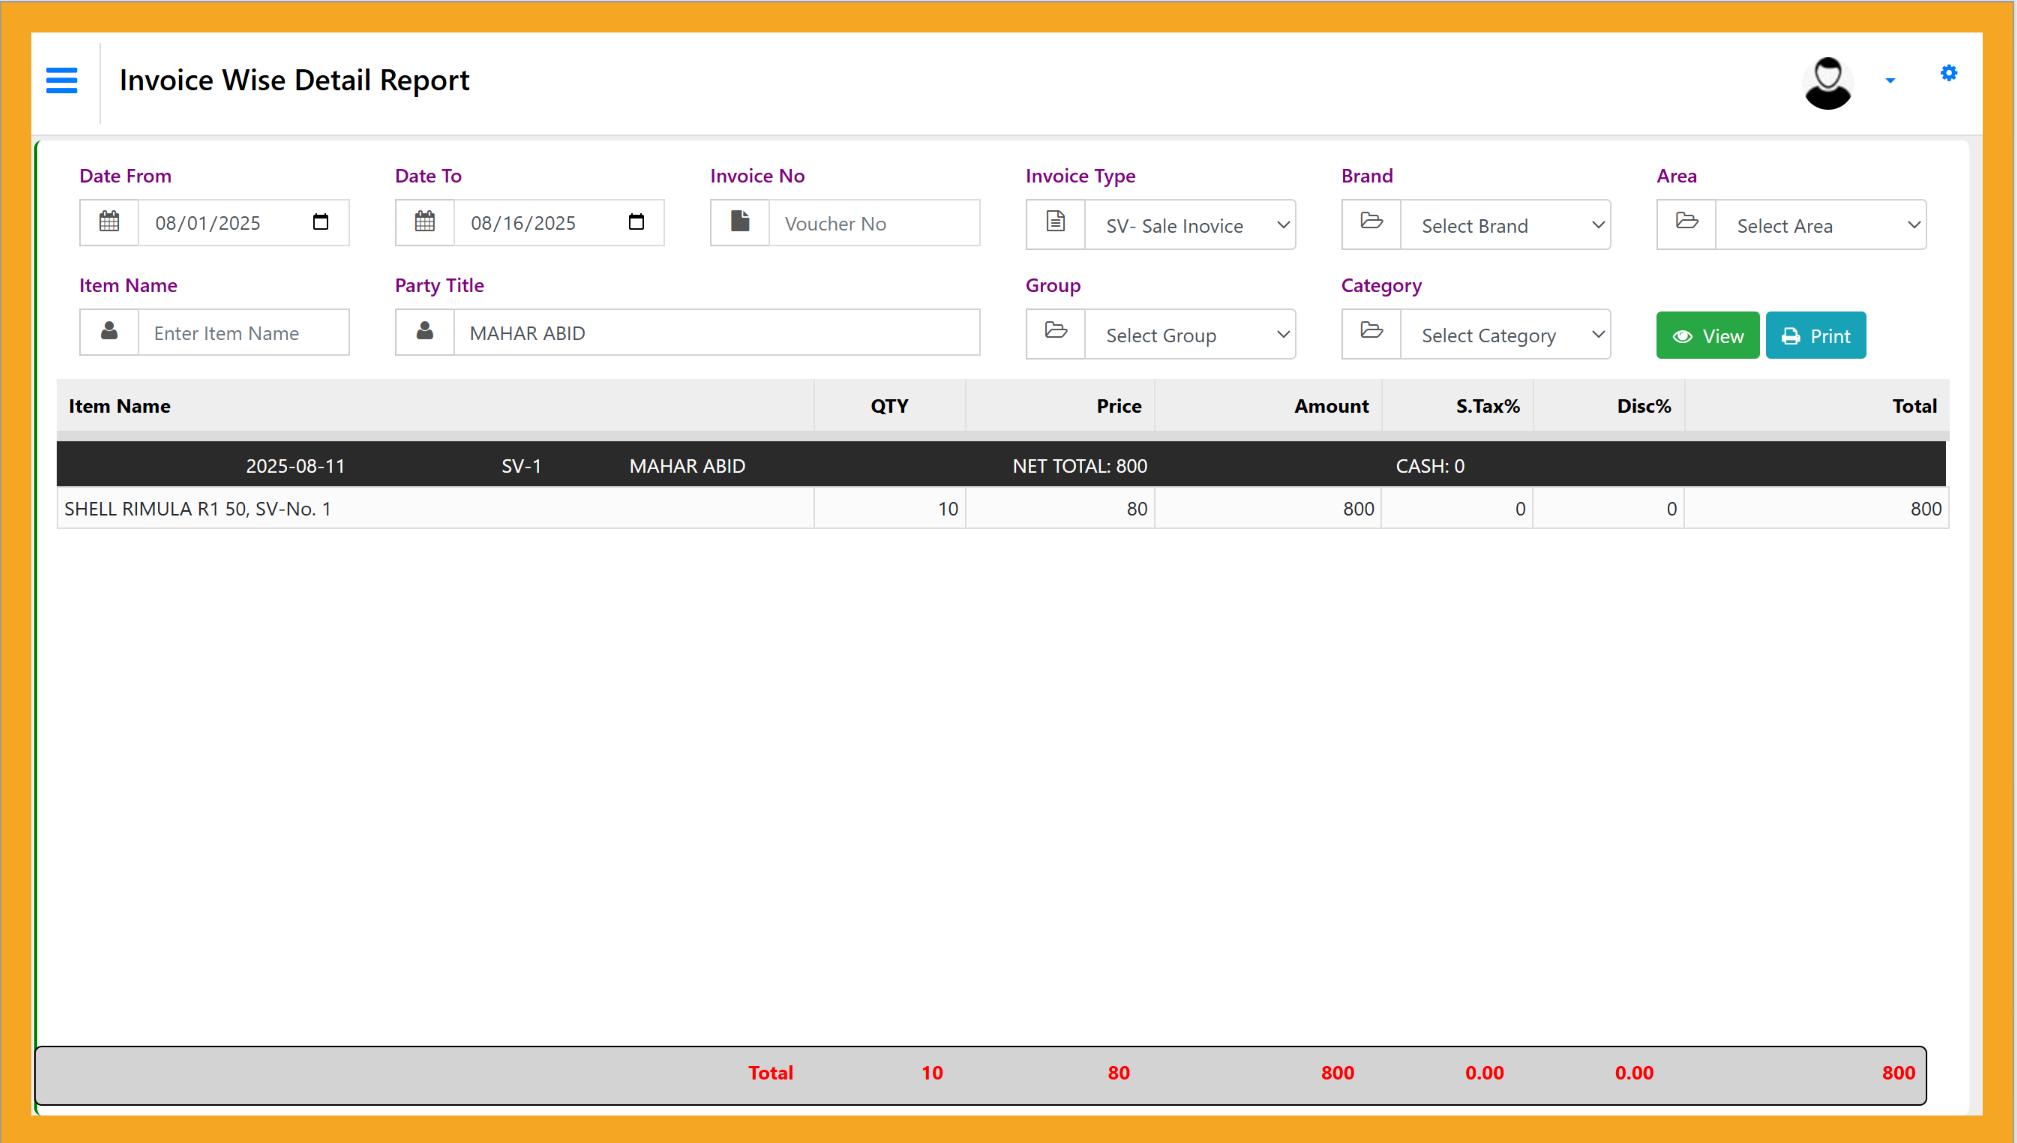Click the calendar icon beside Date From
This screenshot has width=2017, height=1143.
pyautogui.click(x=109, y=222)
